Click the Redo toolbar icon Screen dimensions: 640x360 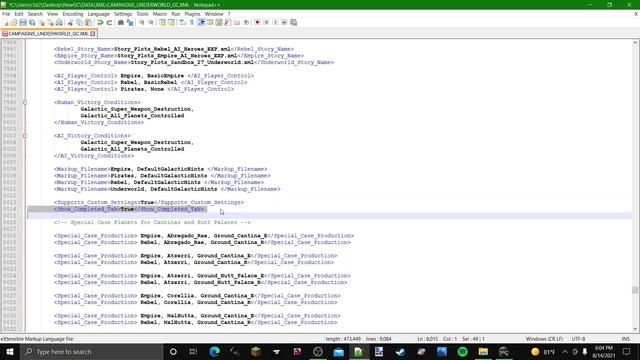coord(109,22)
